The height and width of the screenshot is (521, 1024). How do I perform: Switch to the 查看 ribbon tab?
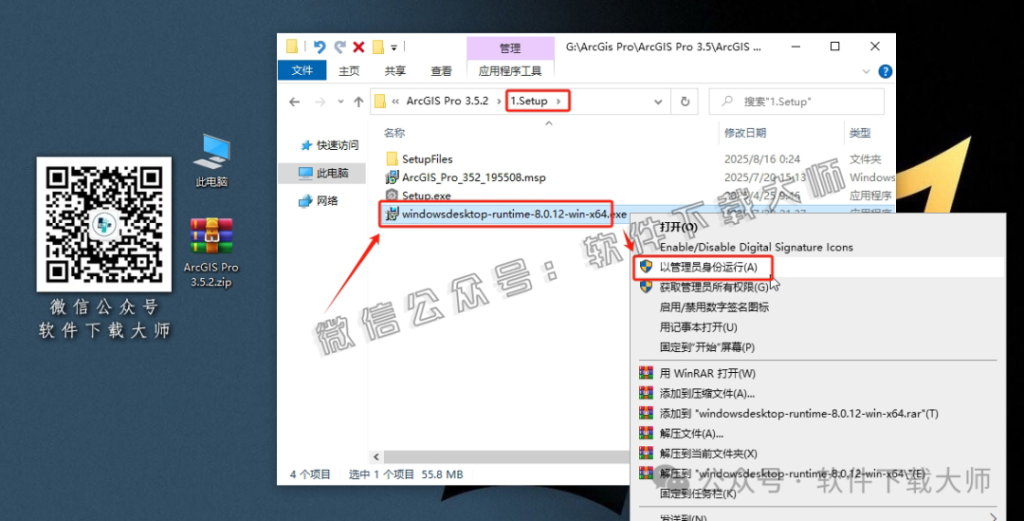[x=441, y=71]
